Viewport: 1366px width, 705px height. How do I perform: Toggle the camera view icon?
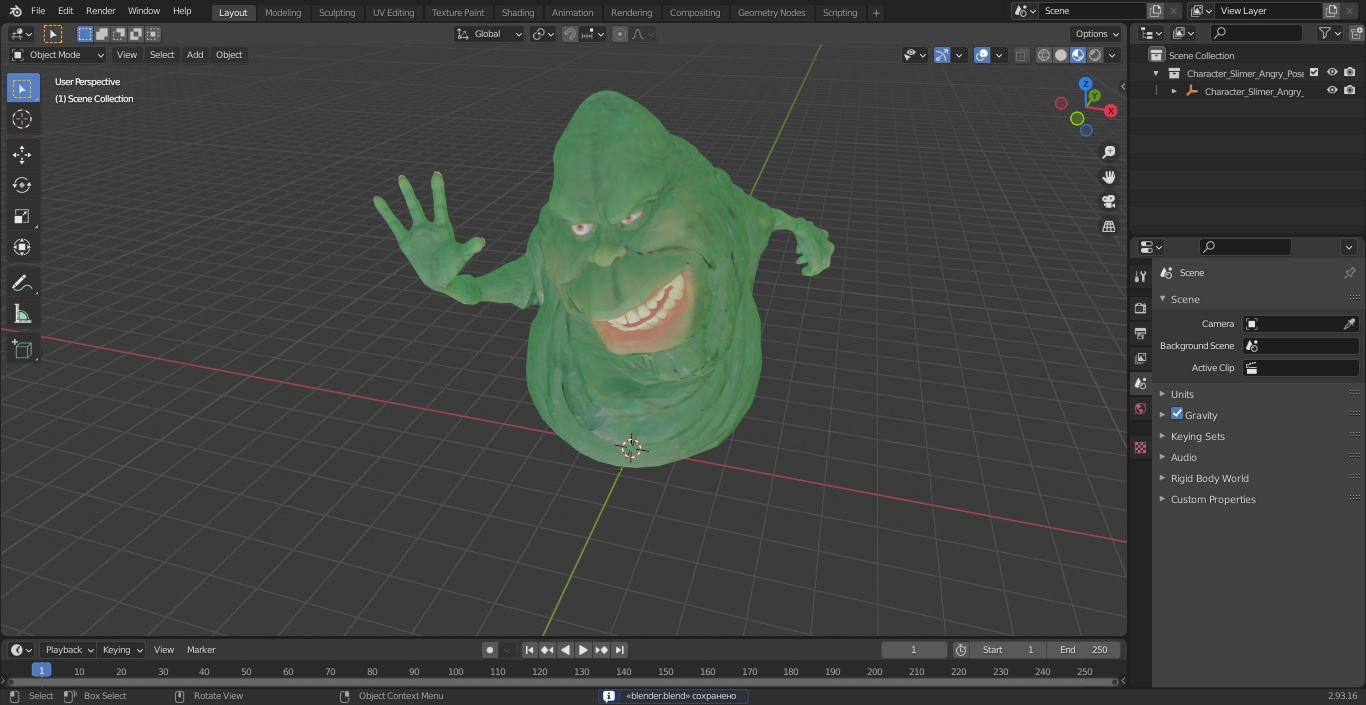click(1108, 202)
